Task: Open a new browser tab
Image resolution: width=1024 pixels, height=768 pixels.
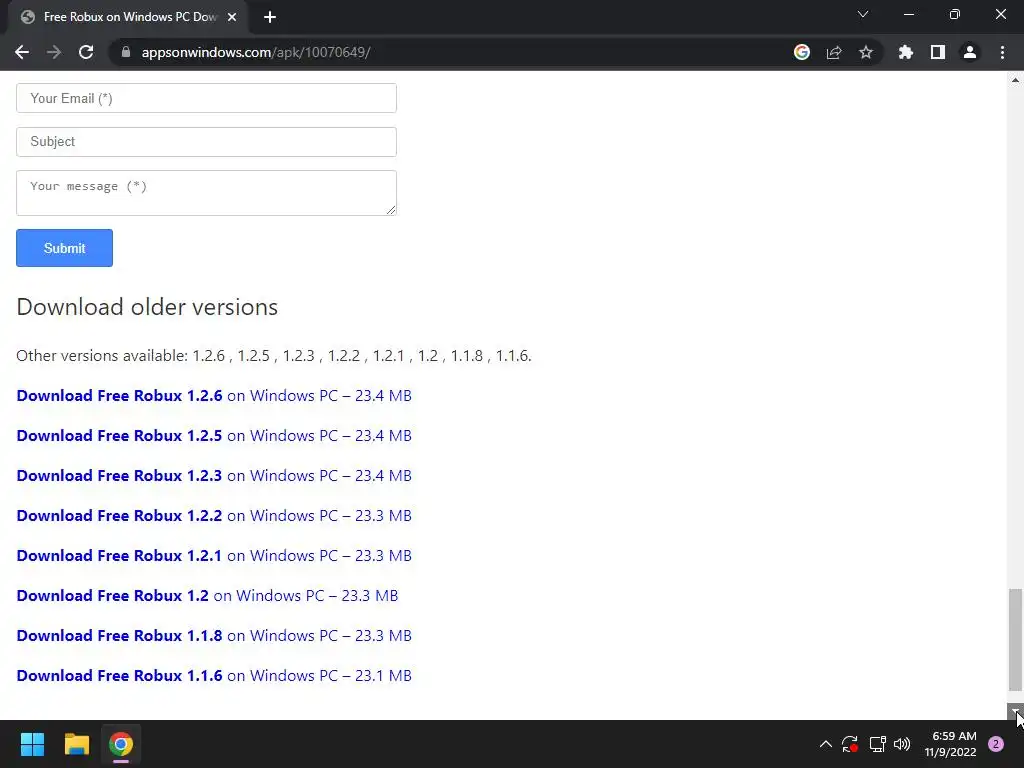Action: tap(270, 18)
